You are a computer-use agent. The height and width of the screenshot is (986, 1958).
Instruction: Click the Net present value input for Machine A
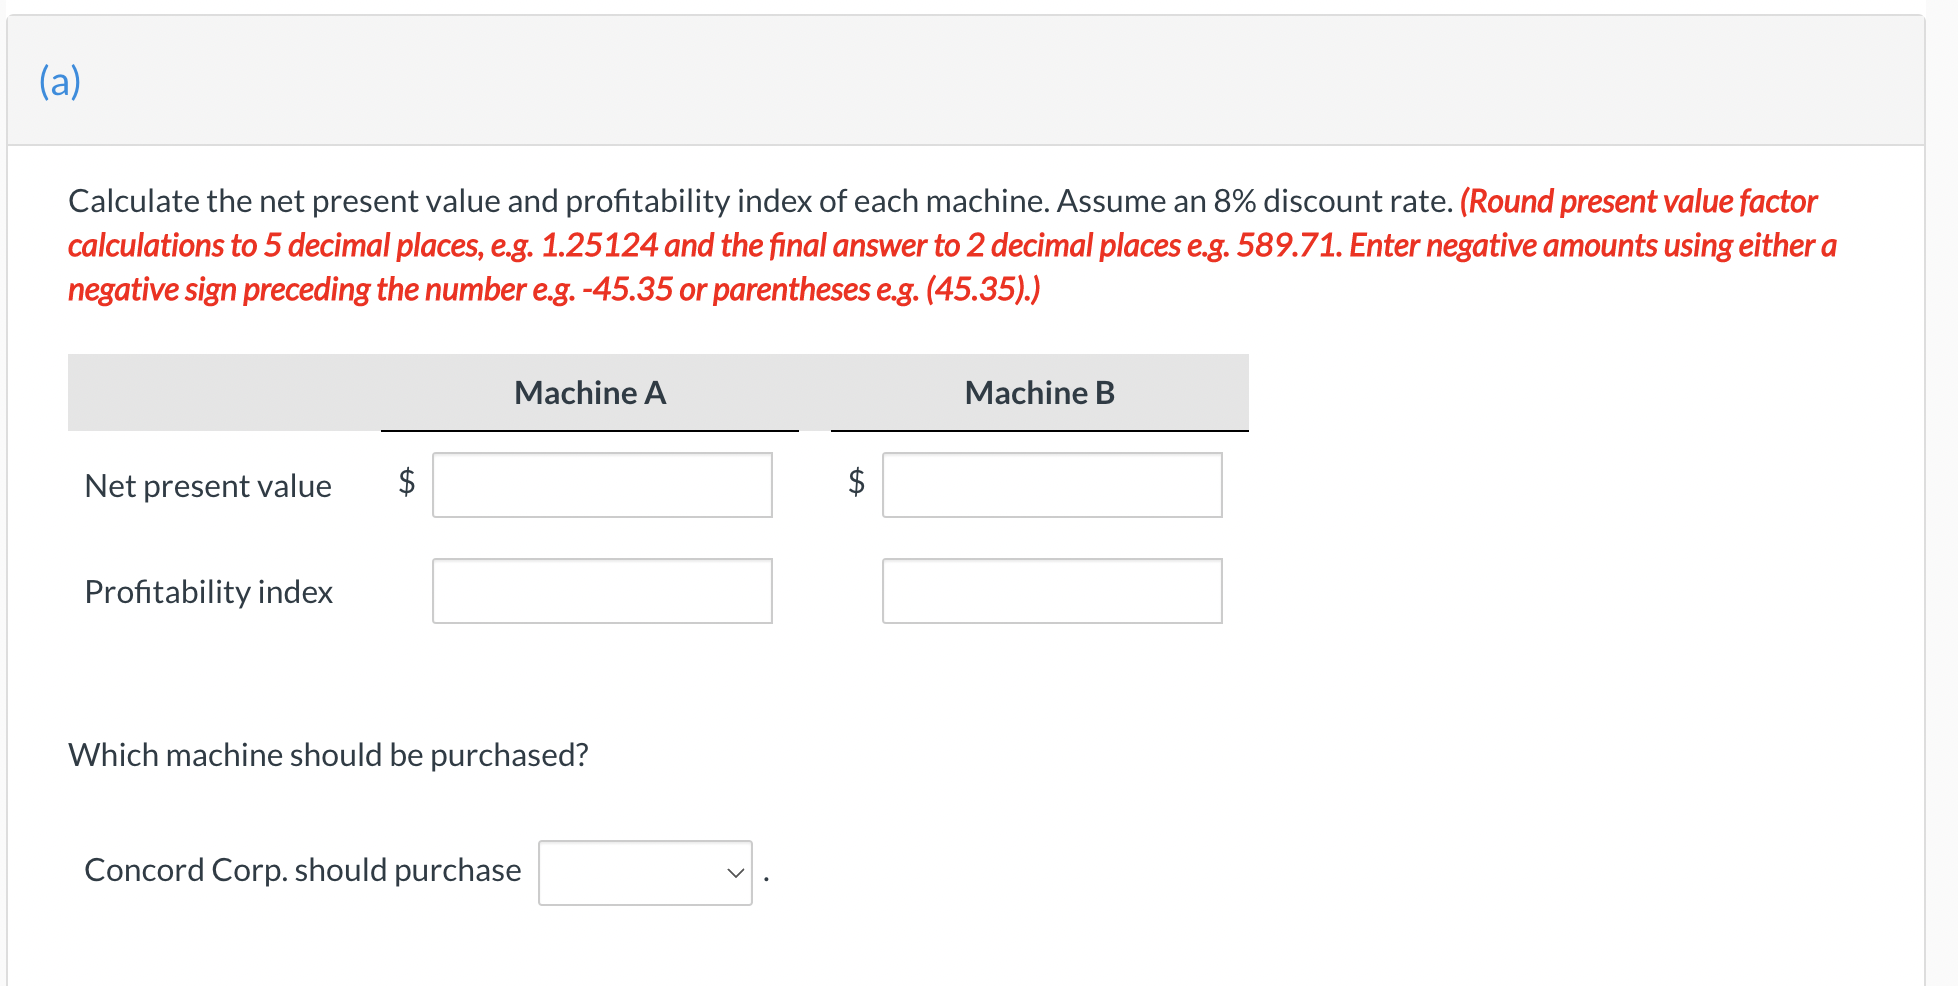tap(601, 485)
